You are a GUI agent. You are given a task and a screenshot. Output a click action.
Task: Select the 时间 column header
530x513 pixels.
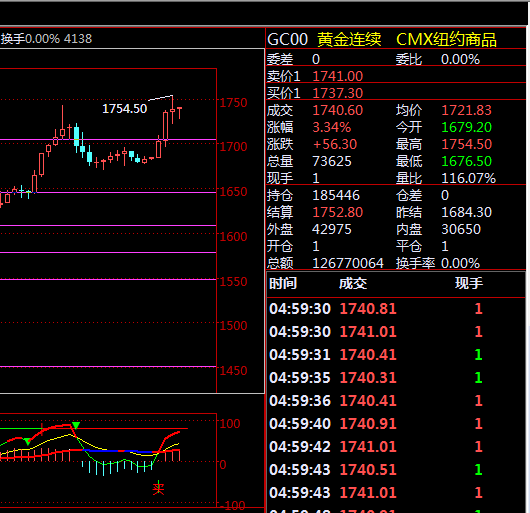tap(283, 283)
